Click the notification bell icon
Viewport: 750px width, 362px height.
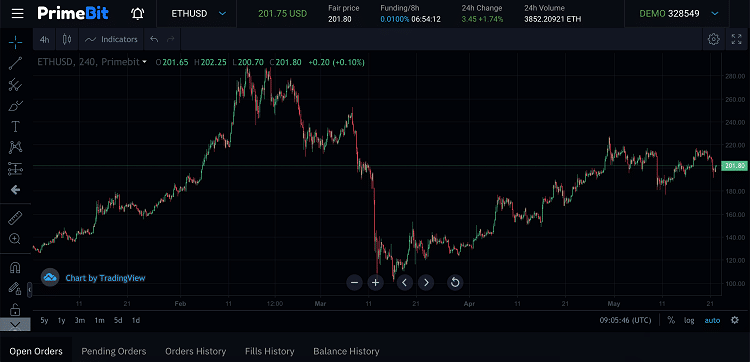click(137, 13)
